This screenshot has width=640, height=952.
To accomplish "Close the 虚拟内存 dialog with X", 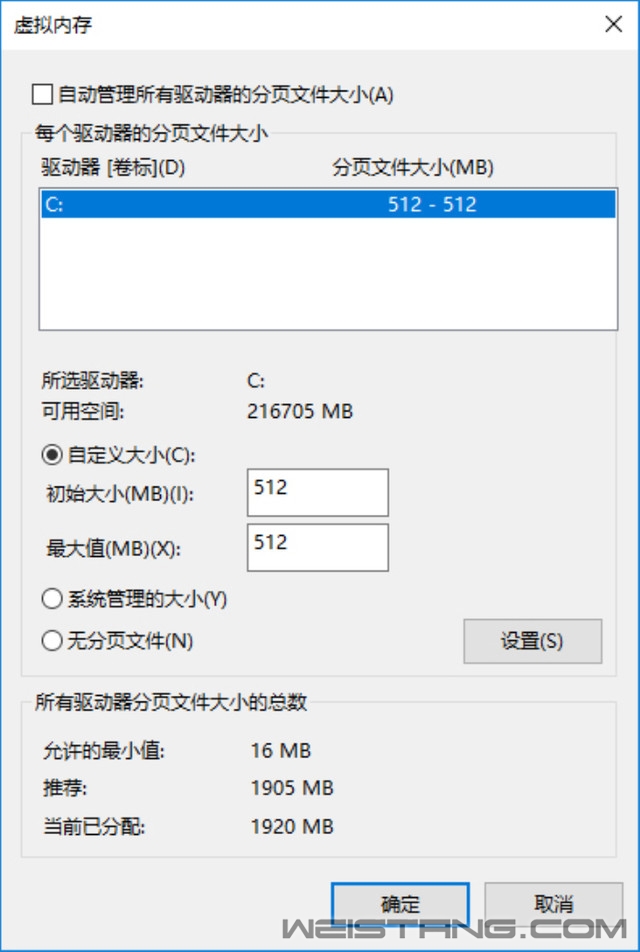I will pos(614,24).
